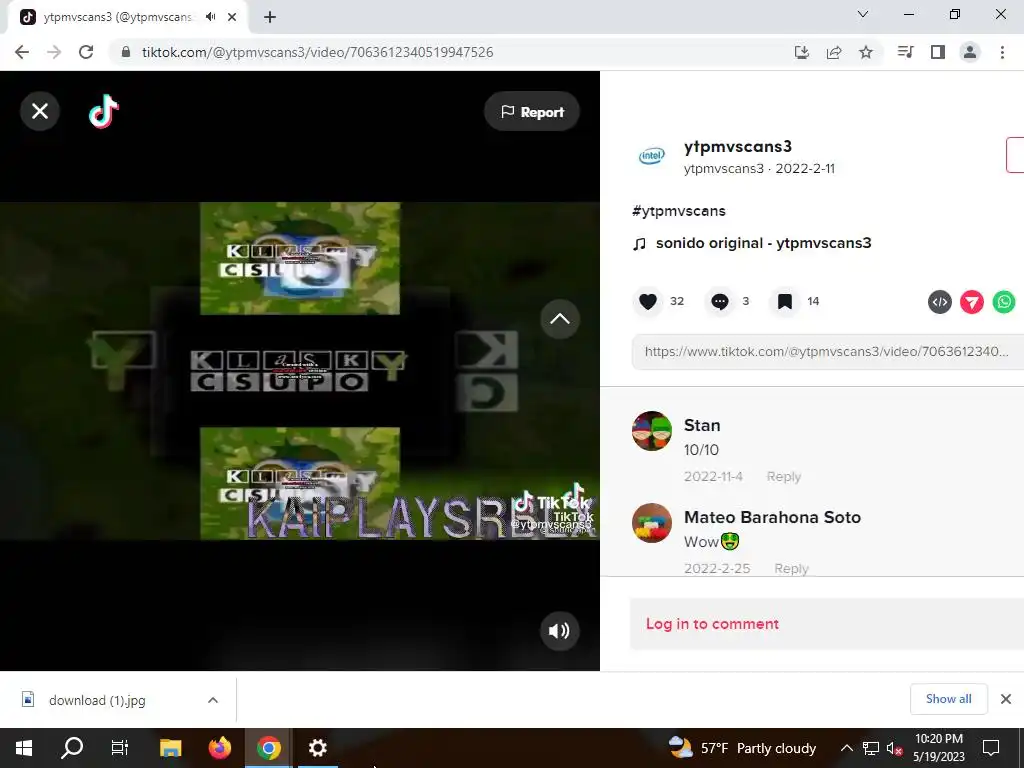Open network status tray icon
Viewport: 1024px width, 768px height.
871,748
